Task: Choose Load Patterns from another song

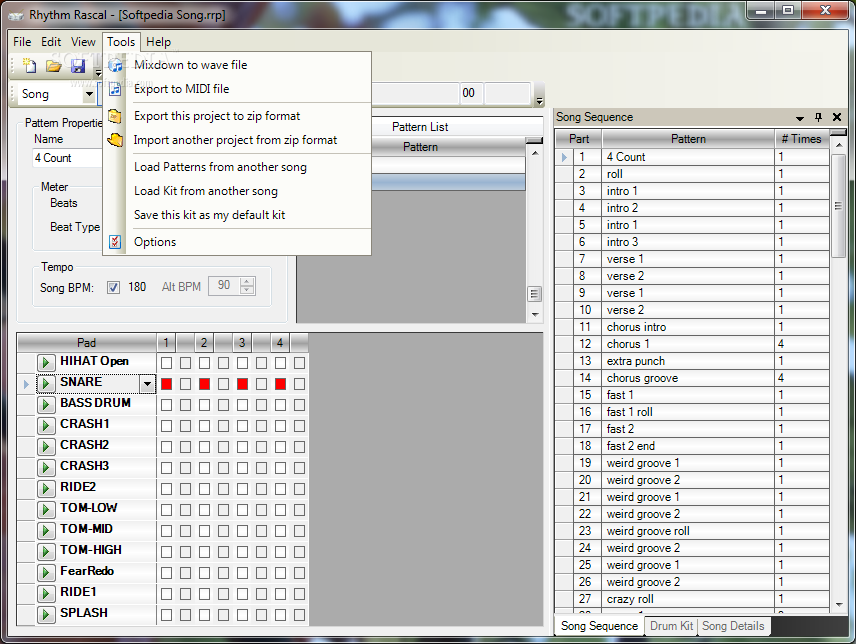Action: (x=221, y=167)
